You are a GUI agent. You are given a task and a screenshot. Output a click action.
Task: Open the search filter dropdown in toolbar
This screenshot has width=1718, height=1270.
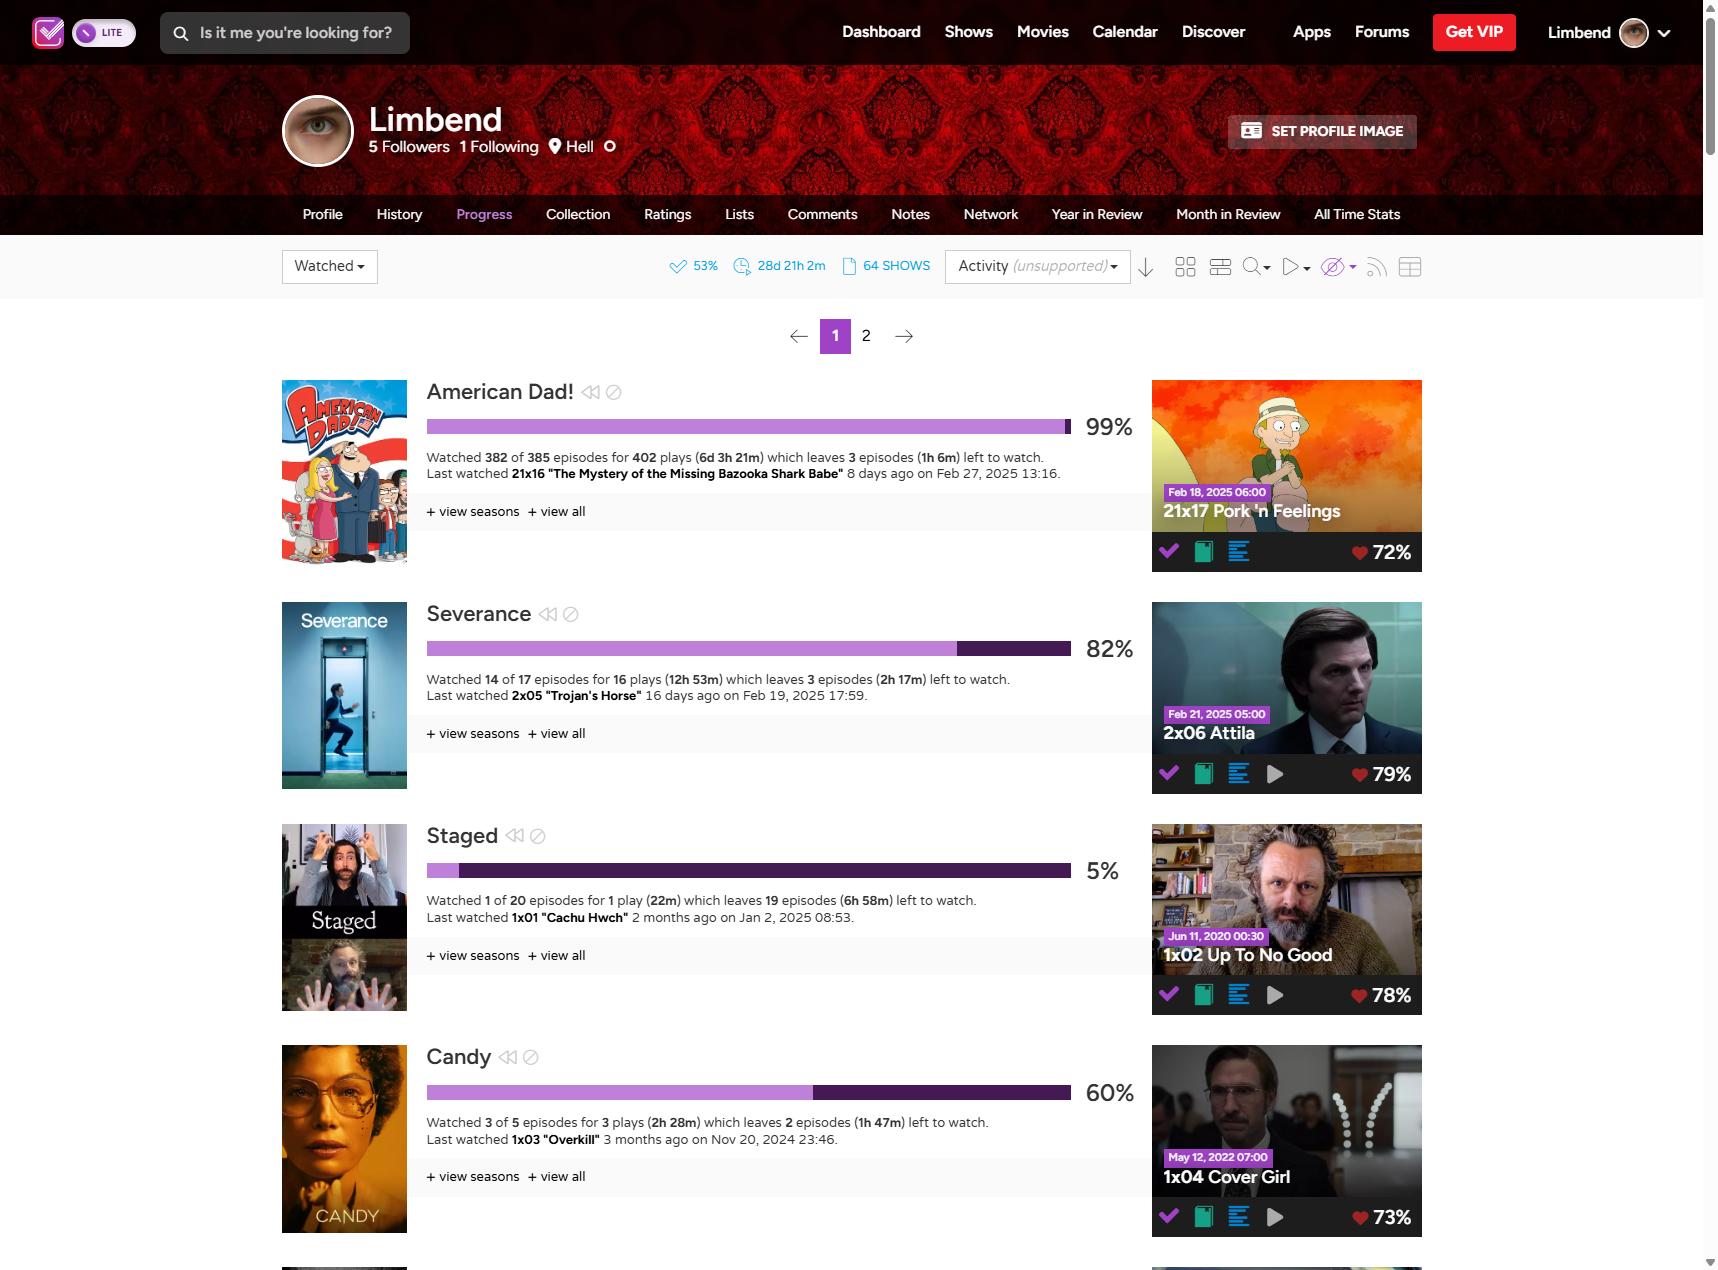1256,267
